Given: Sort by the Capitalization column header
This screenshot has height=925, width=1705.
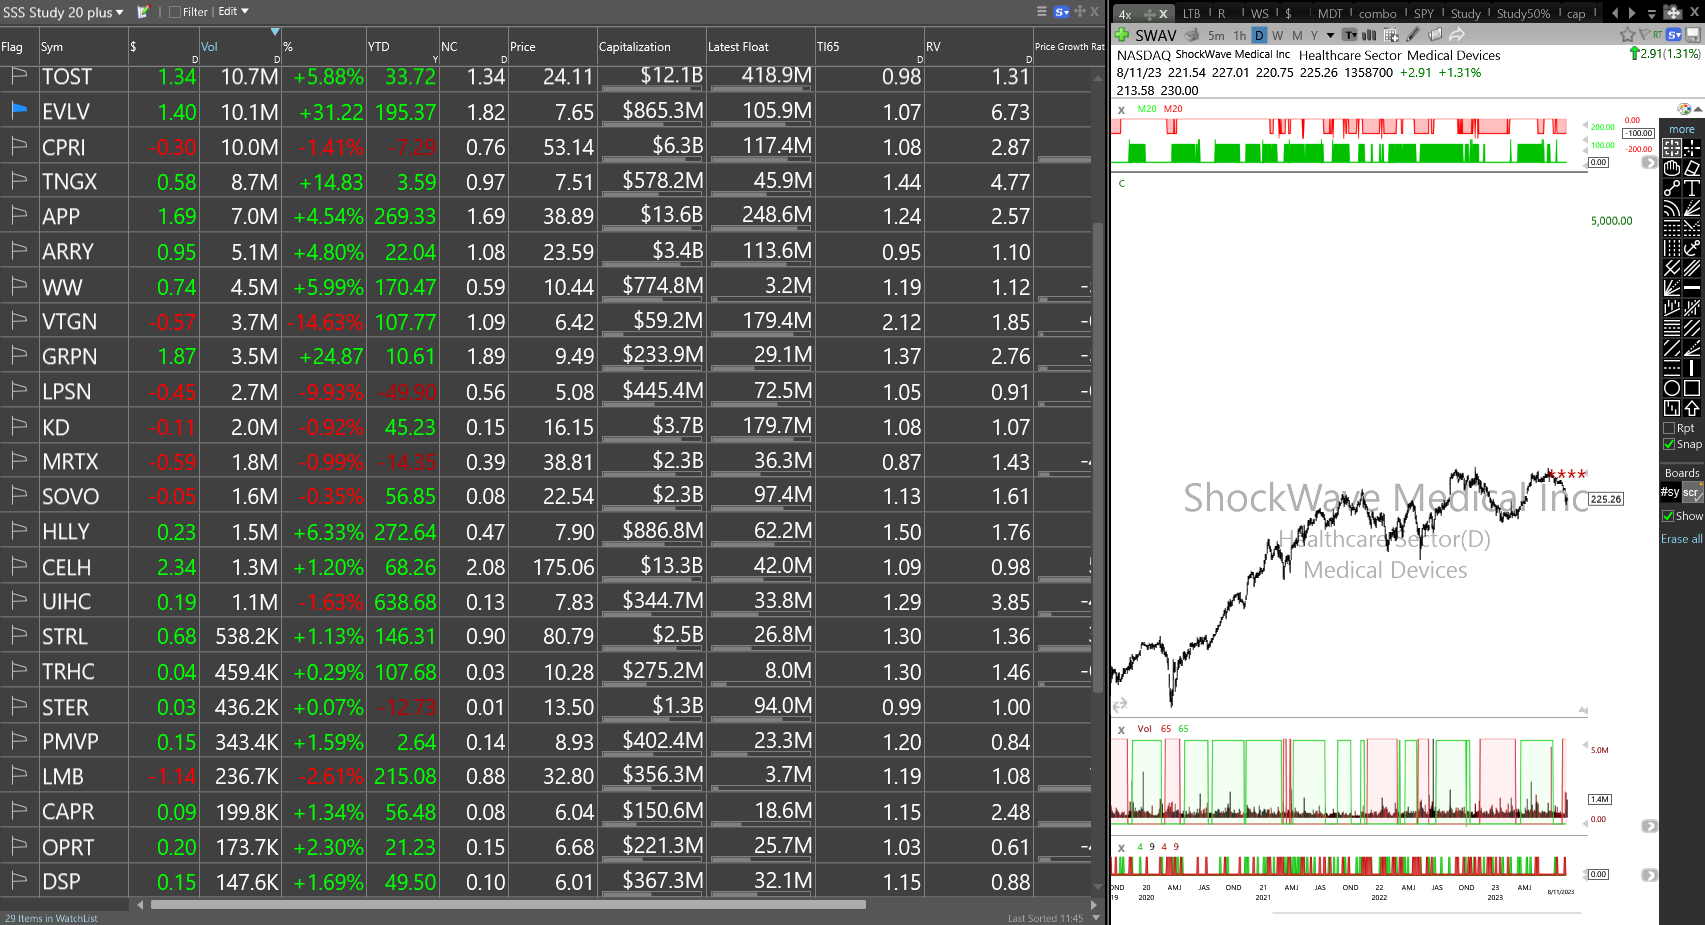Looking at the screenshot, I should point(635,47).
